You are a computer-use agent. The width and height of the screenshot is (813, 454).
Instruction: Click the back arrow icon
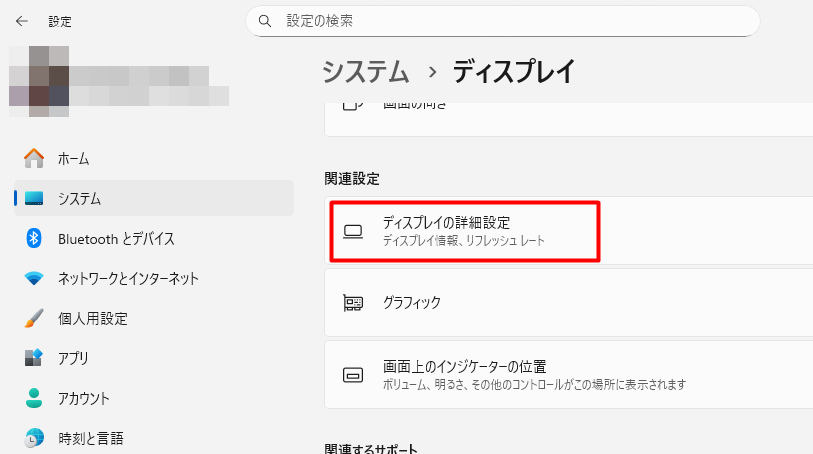coord(22,21)
